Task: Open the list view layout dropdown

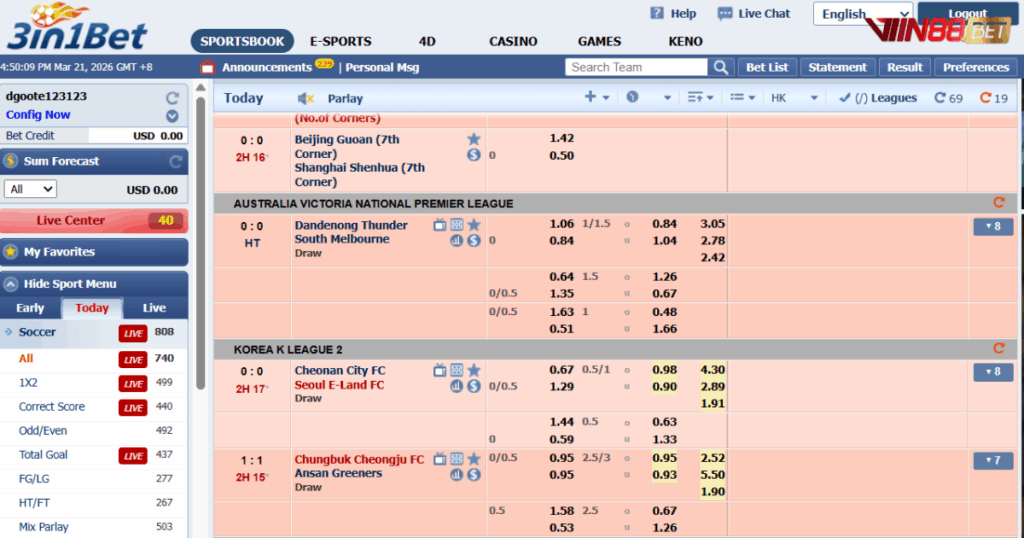Action: (x=743, y=97)
